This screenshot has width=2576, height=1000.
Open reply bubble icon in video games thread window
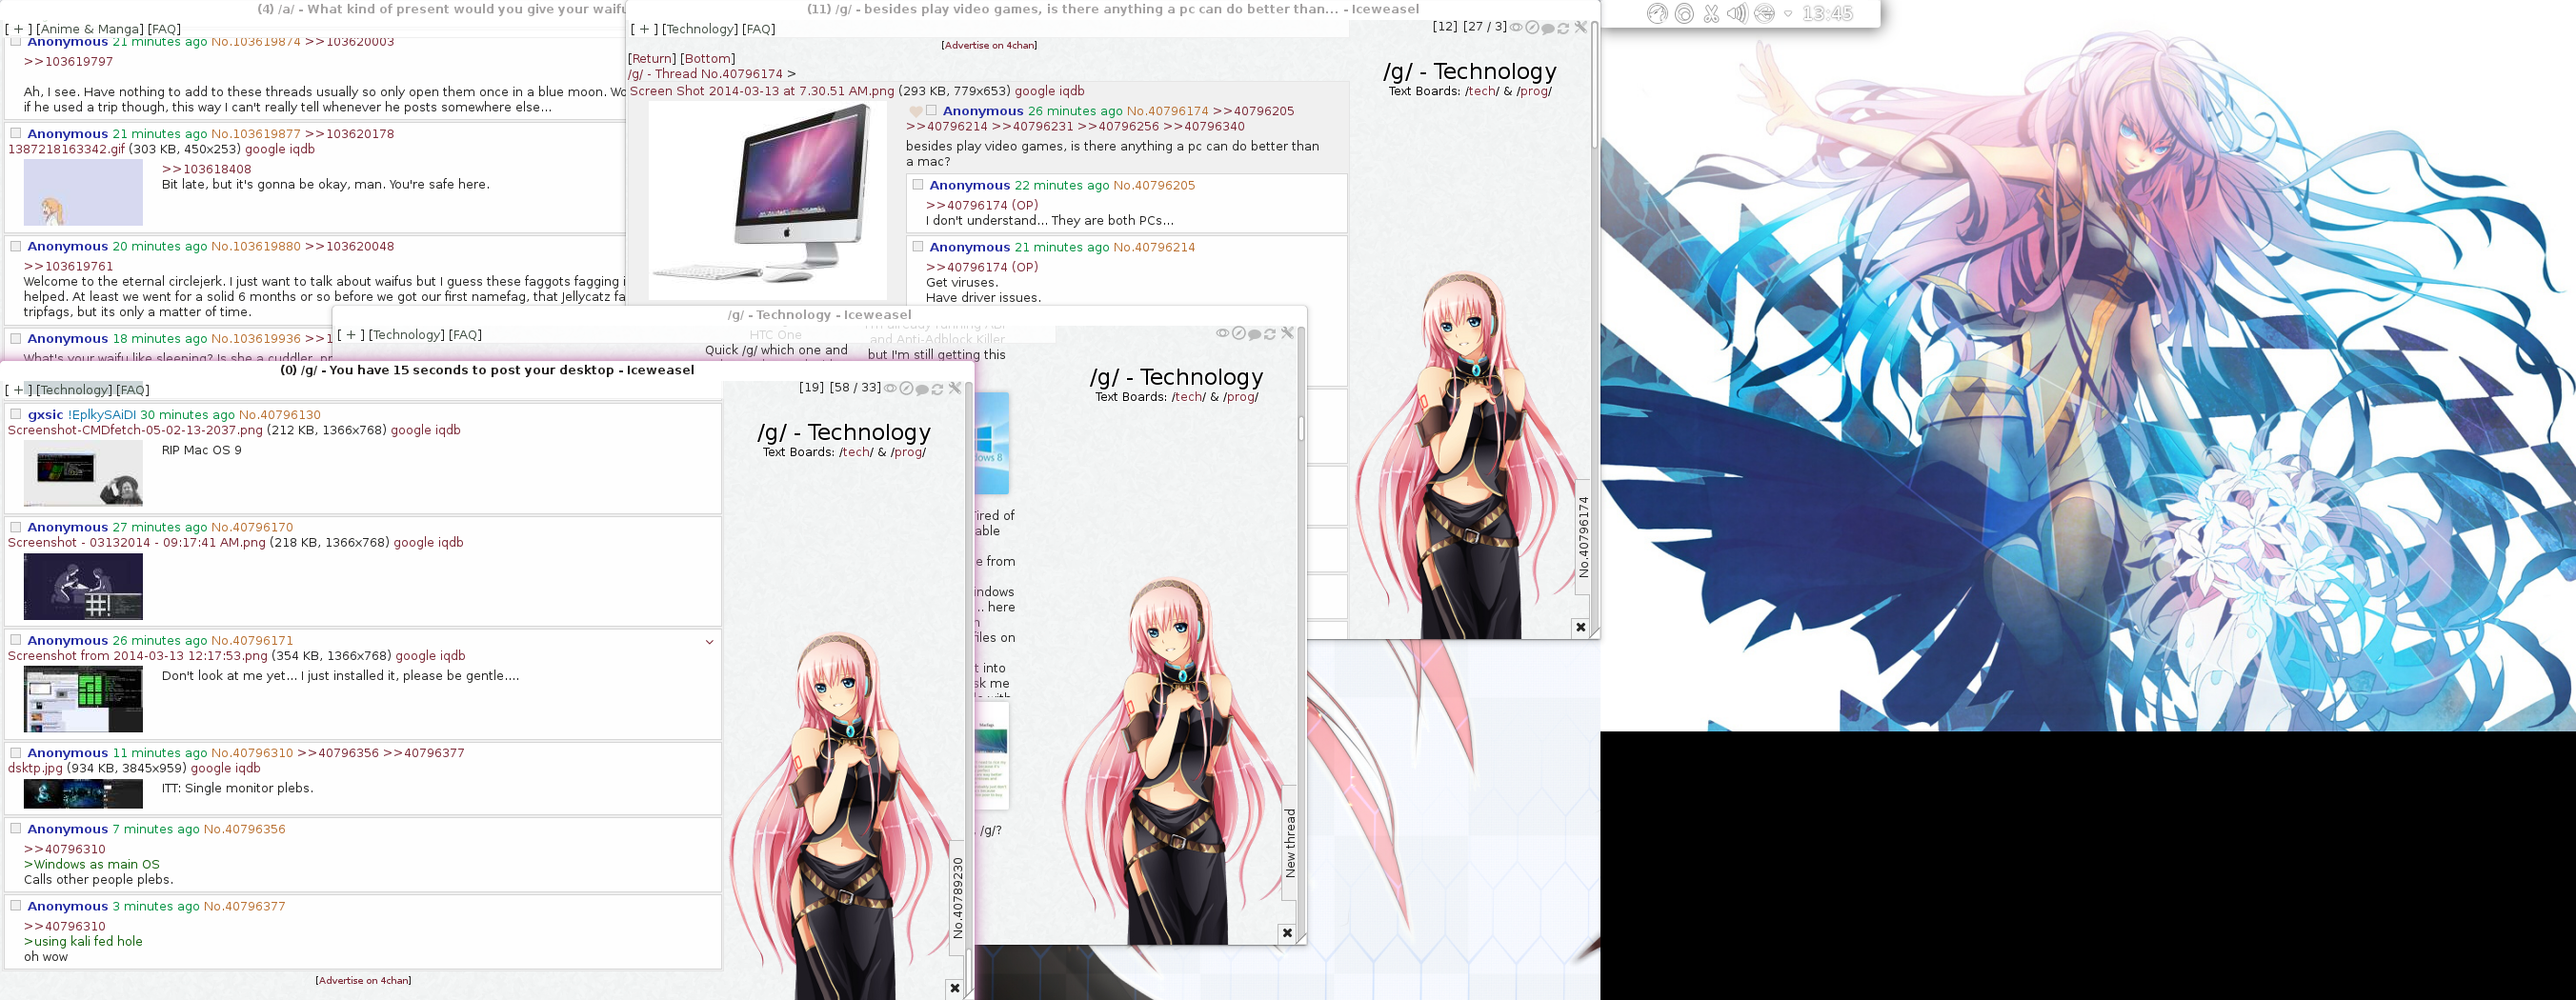(x=1547, y=28)
